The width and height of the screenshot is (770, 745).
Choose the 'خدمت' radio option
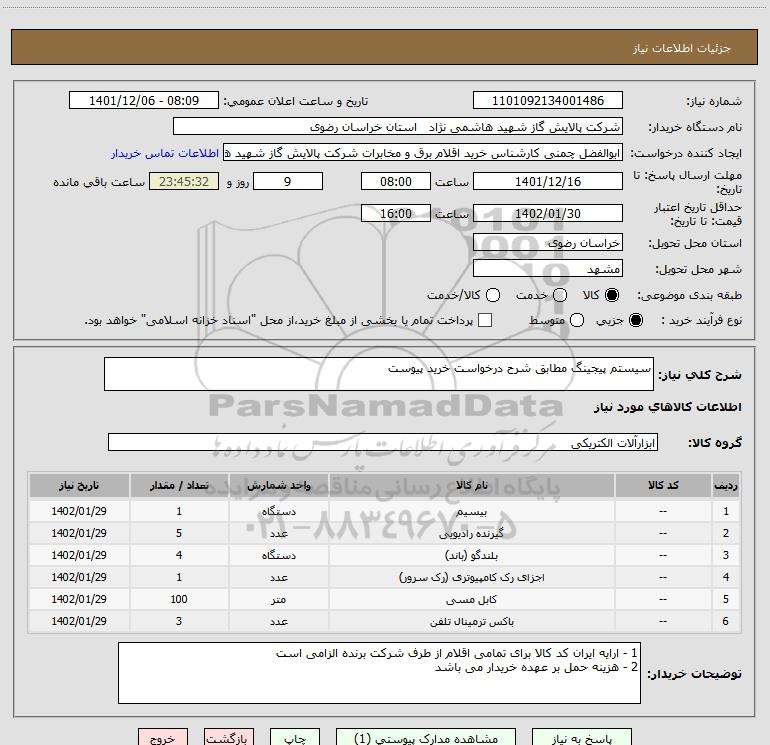[x=559, y=295]
